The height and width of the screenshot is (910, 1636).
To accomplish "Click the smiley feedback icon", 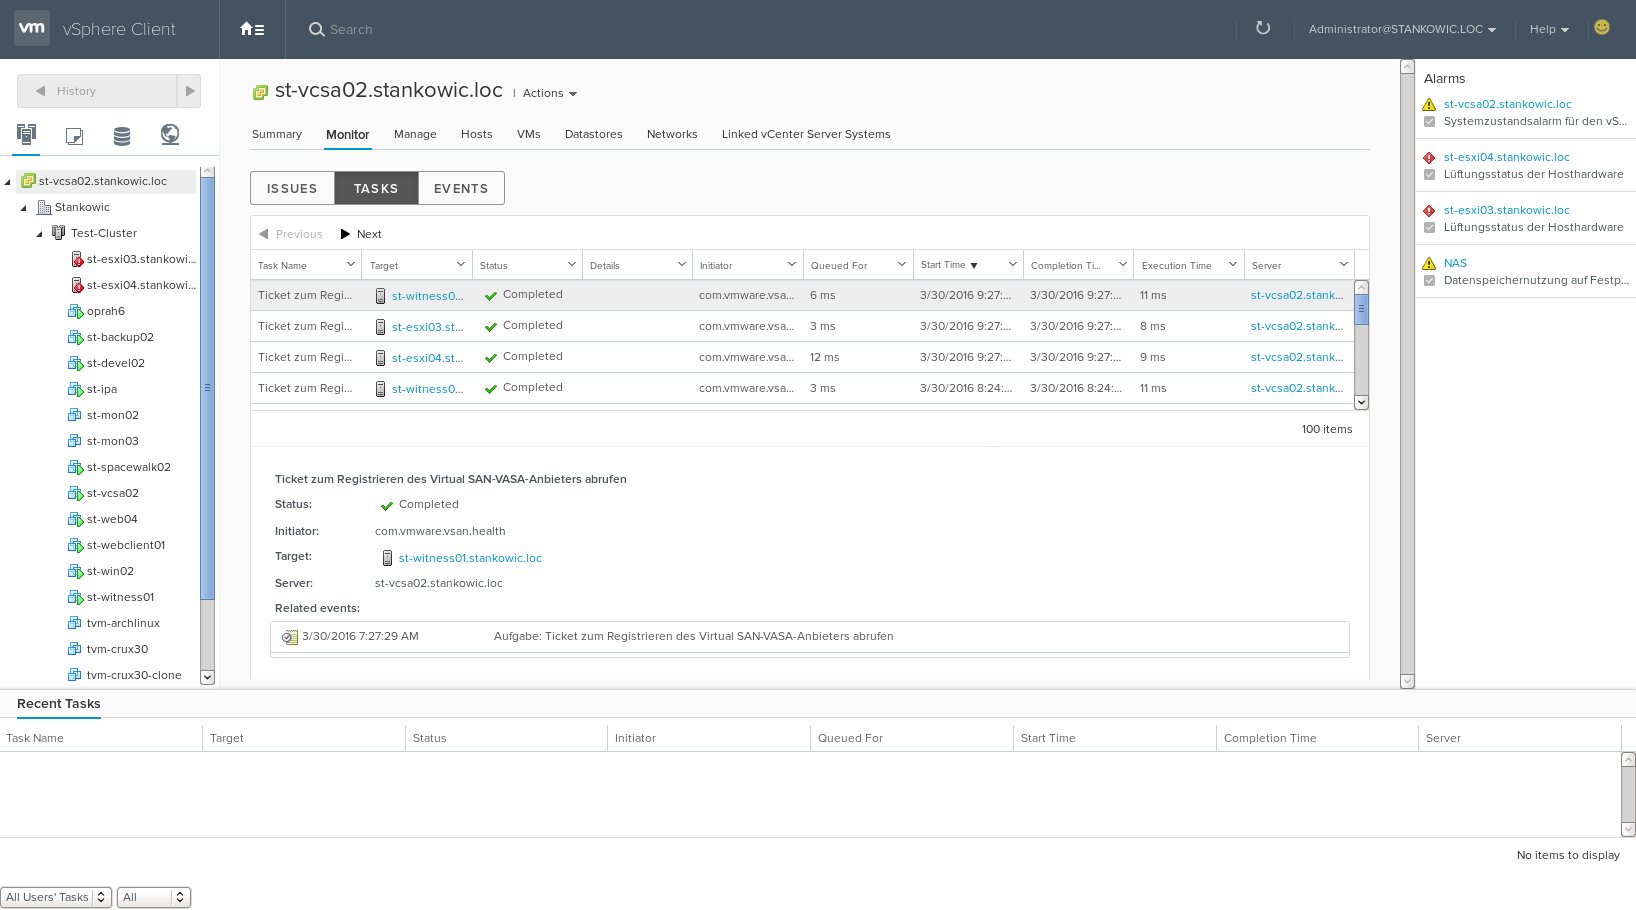I will pos(1602,28).
